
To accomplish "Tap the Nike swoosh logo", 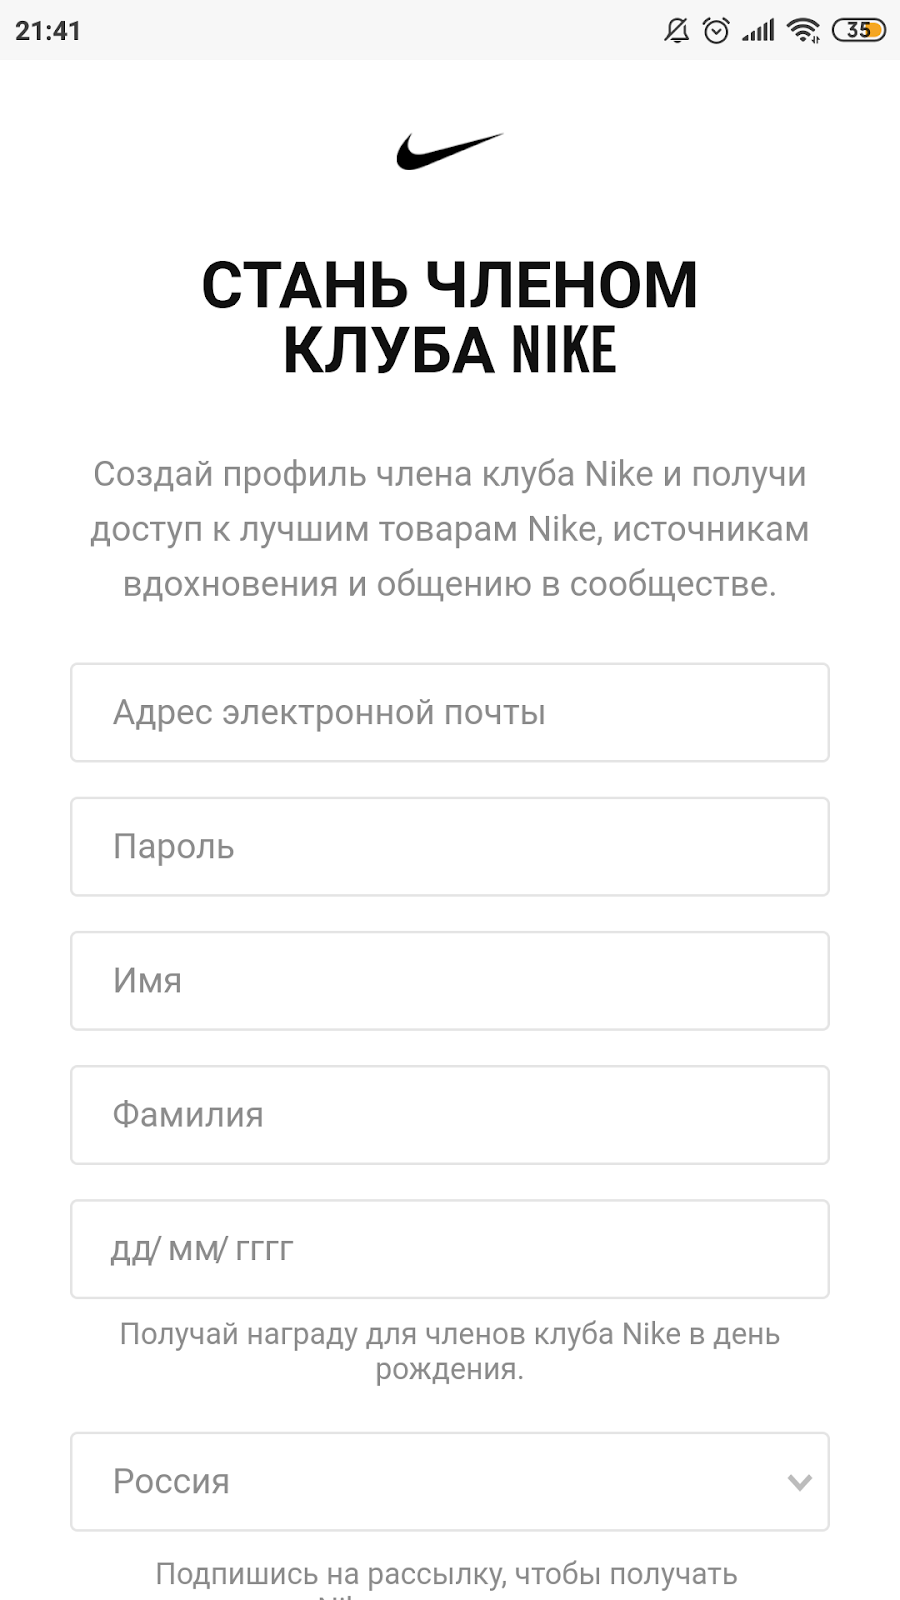I will tap(449, 151).
